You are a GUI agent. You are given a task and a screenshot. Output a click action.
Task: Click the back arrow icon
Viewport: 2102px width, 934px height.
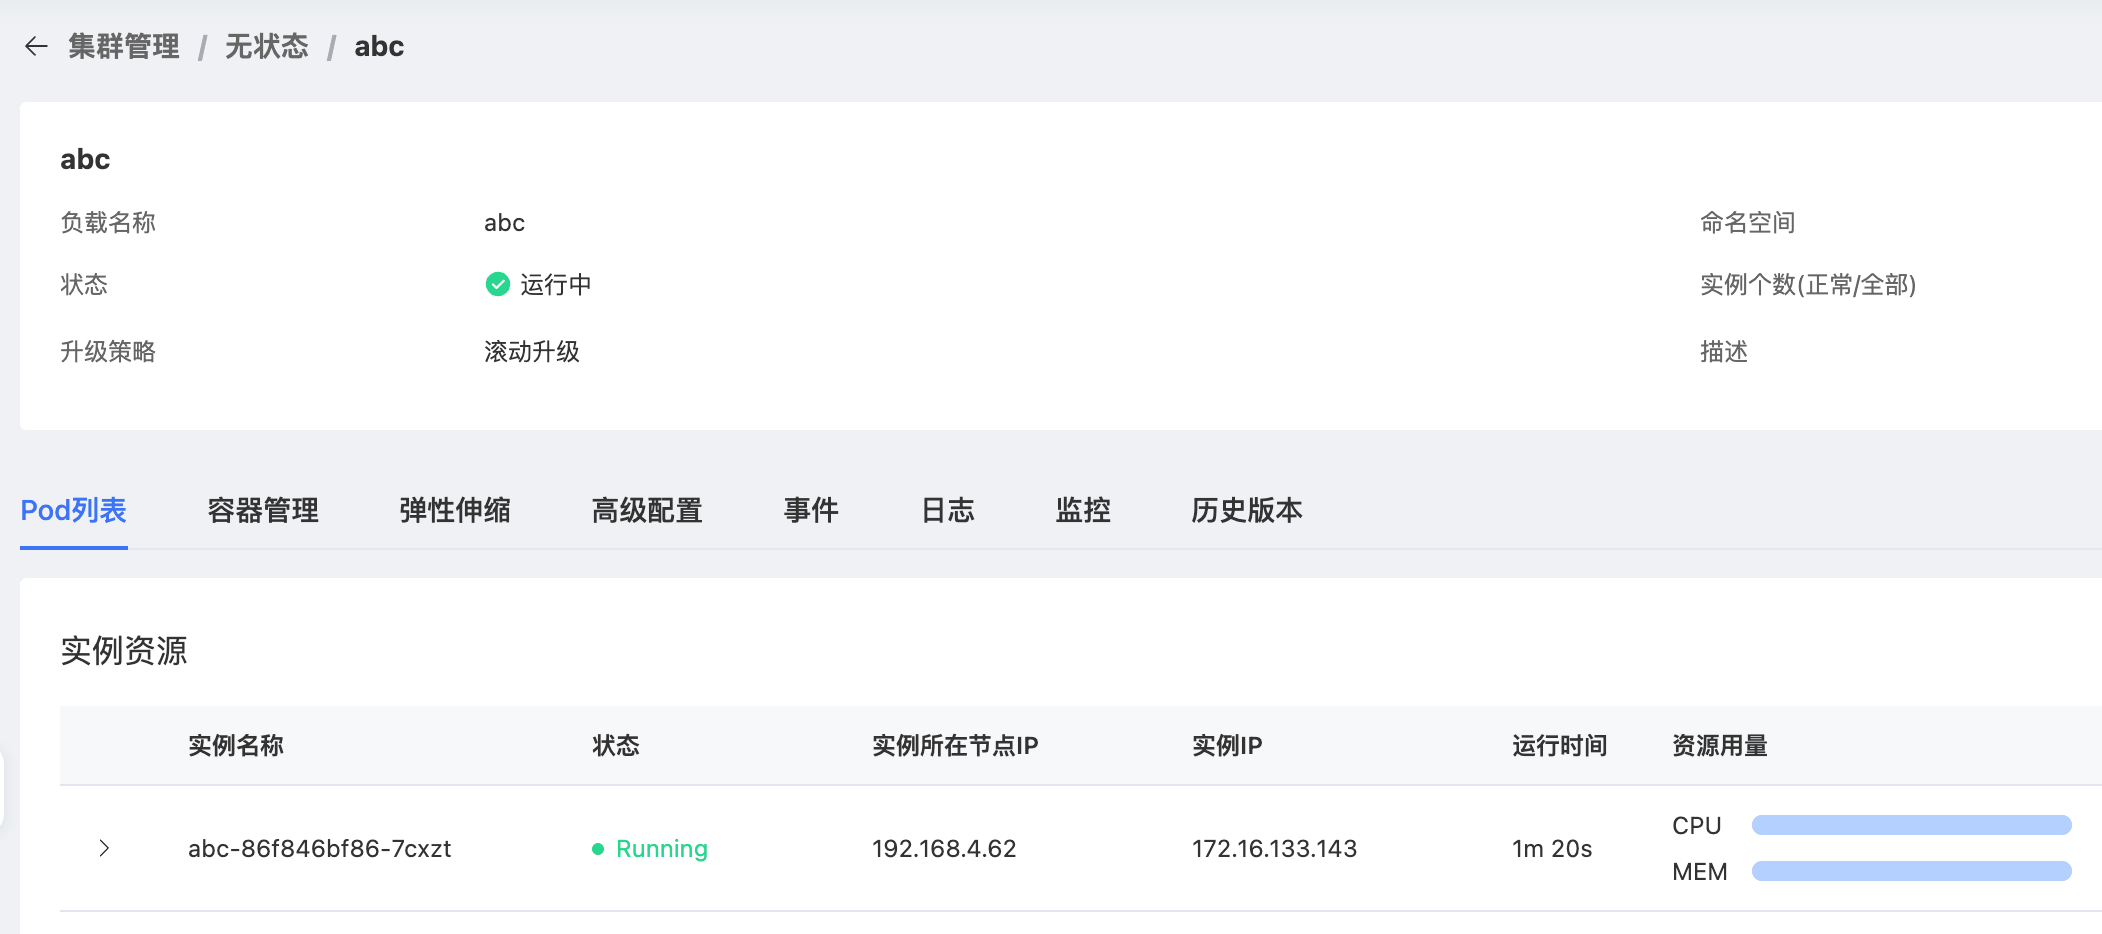36,46
